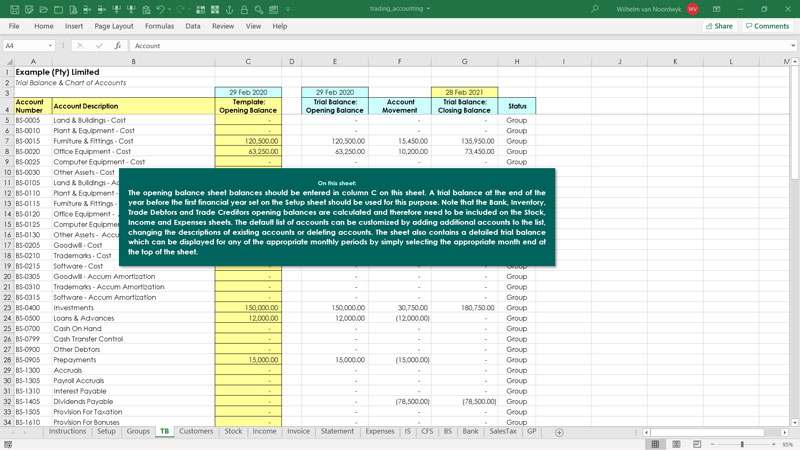
Task: Open ribbon display options icon
Action: [x=716, y=9]
